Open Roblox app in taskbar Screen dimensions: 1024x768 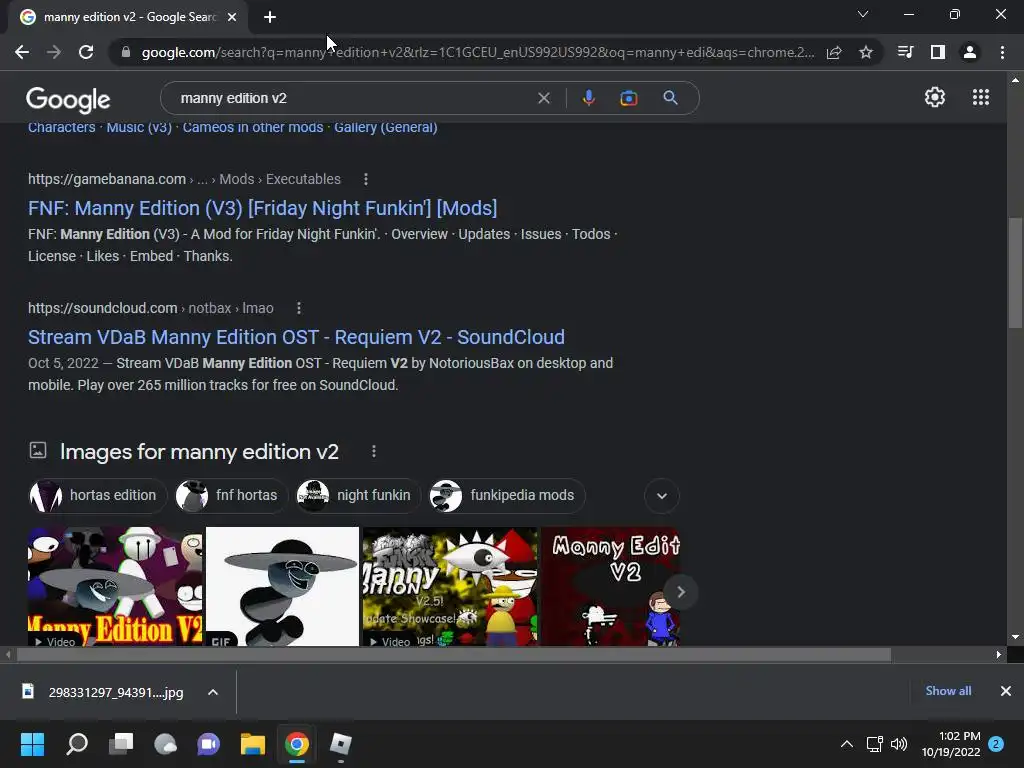coord(340,744)
